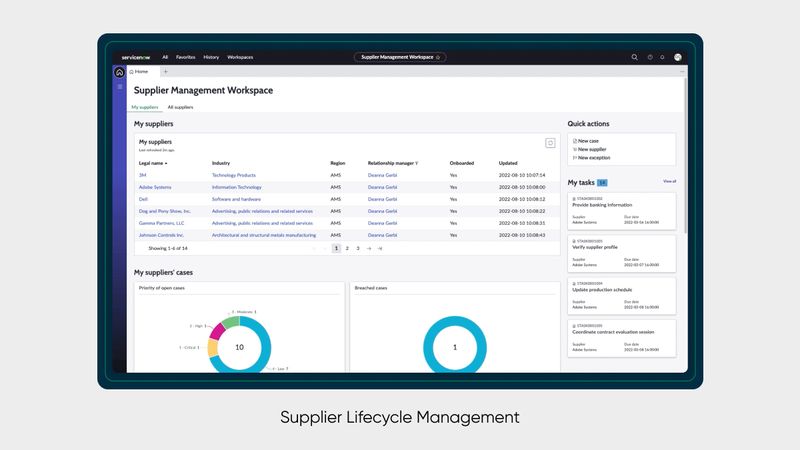This screenshot has height=450, width=800.
Task: Switch to the All suppliers tab
Action: (x=180, y=106)
